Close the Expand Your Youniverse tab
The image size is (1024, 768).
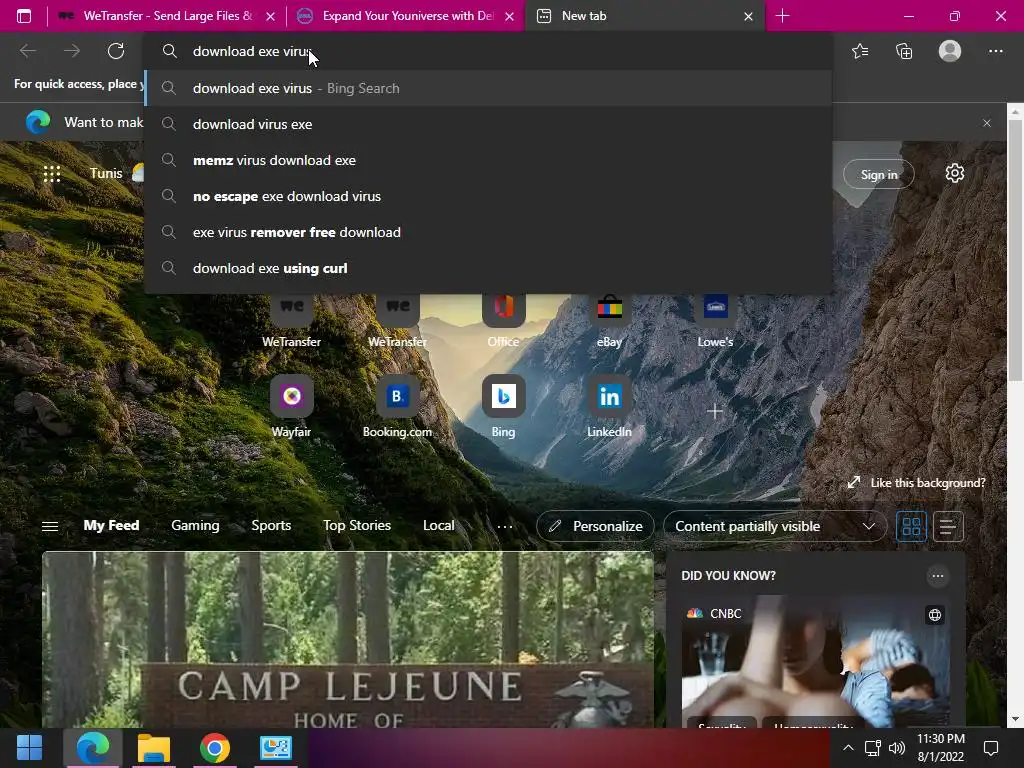(x=509, y=17)
